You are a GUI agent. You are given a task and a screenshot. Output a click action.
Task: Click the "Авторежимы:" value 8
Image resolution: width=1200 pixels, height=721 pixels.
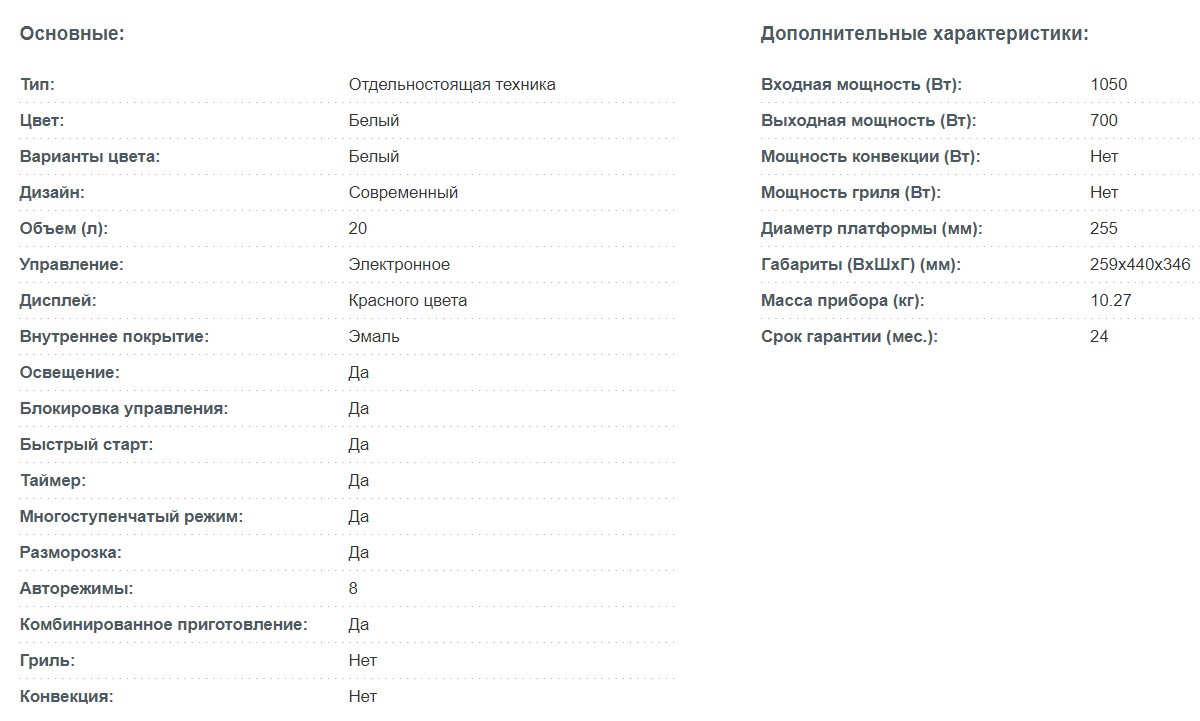click(x=353, y=588)
